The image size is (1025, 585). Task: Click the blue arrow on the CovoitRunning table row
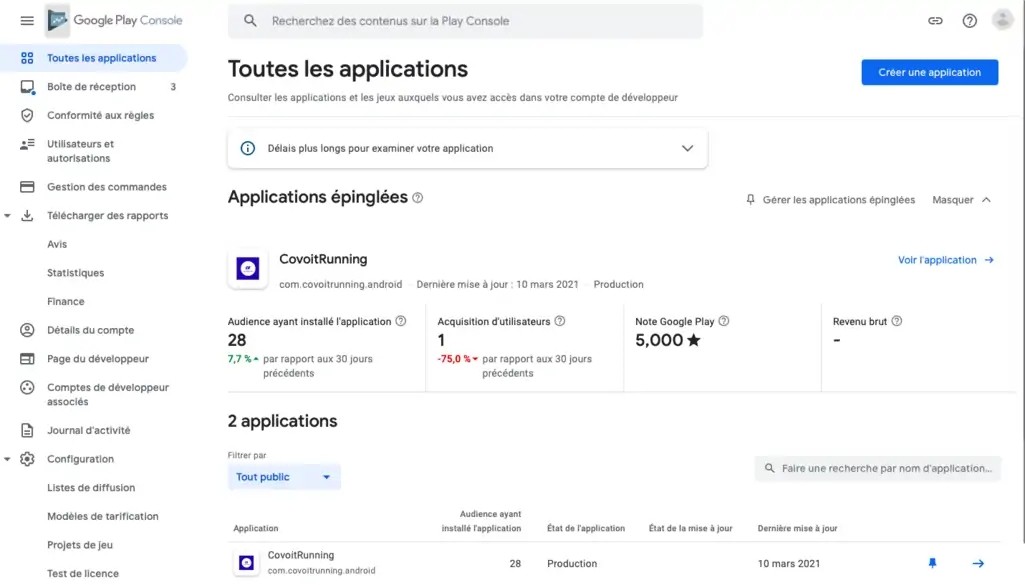[x=978, y=563]
